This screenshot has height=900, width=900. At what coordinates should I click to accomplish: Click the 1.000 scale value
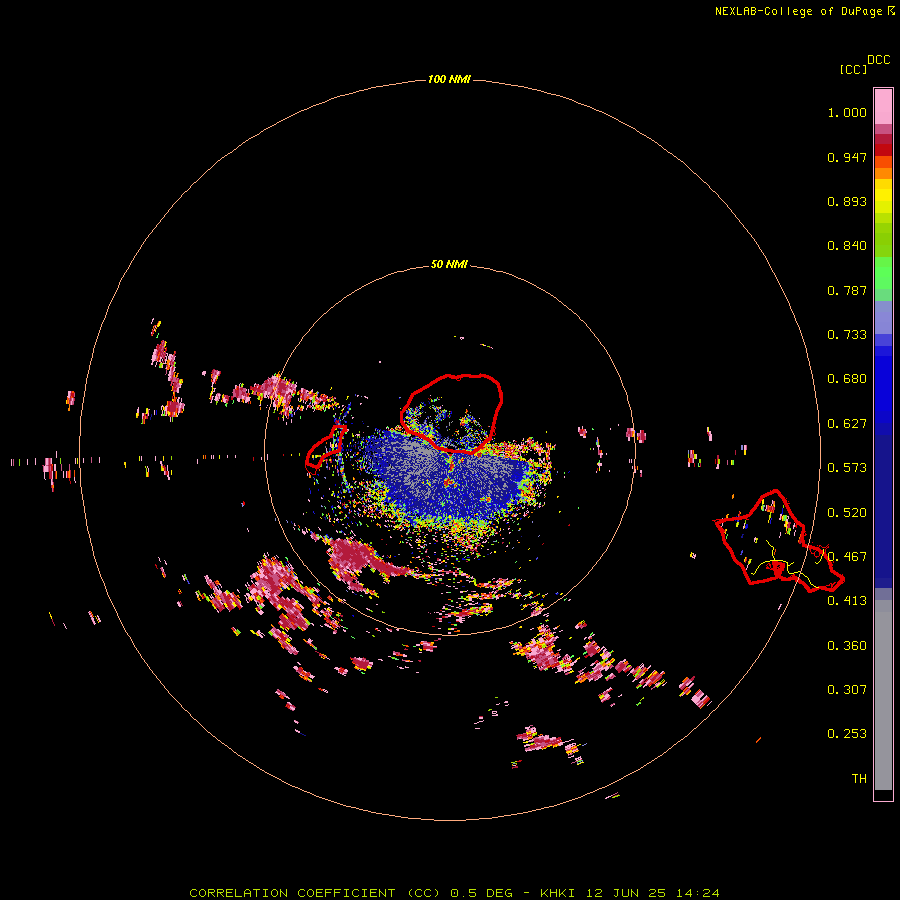click(847, 112)
